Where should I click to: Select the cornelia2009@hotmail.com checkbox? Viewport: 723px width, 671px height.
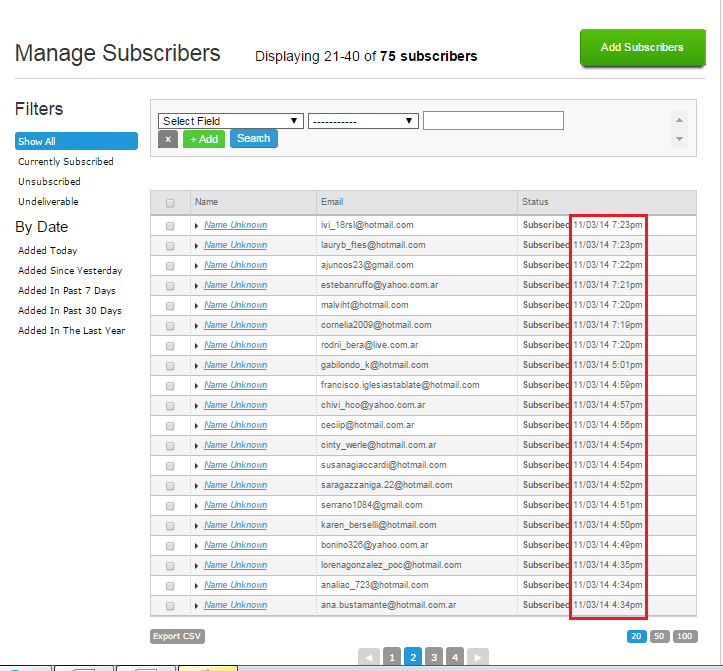tap(170, 326)
